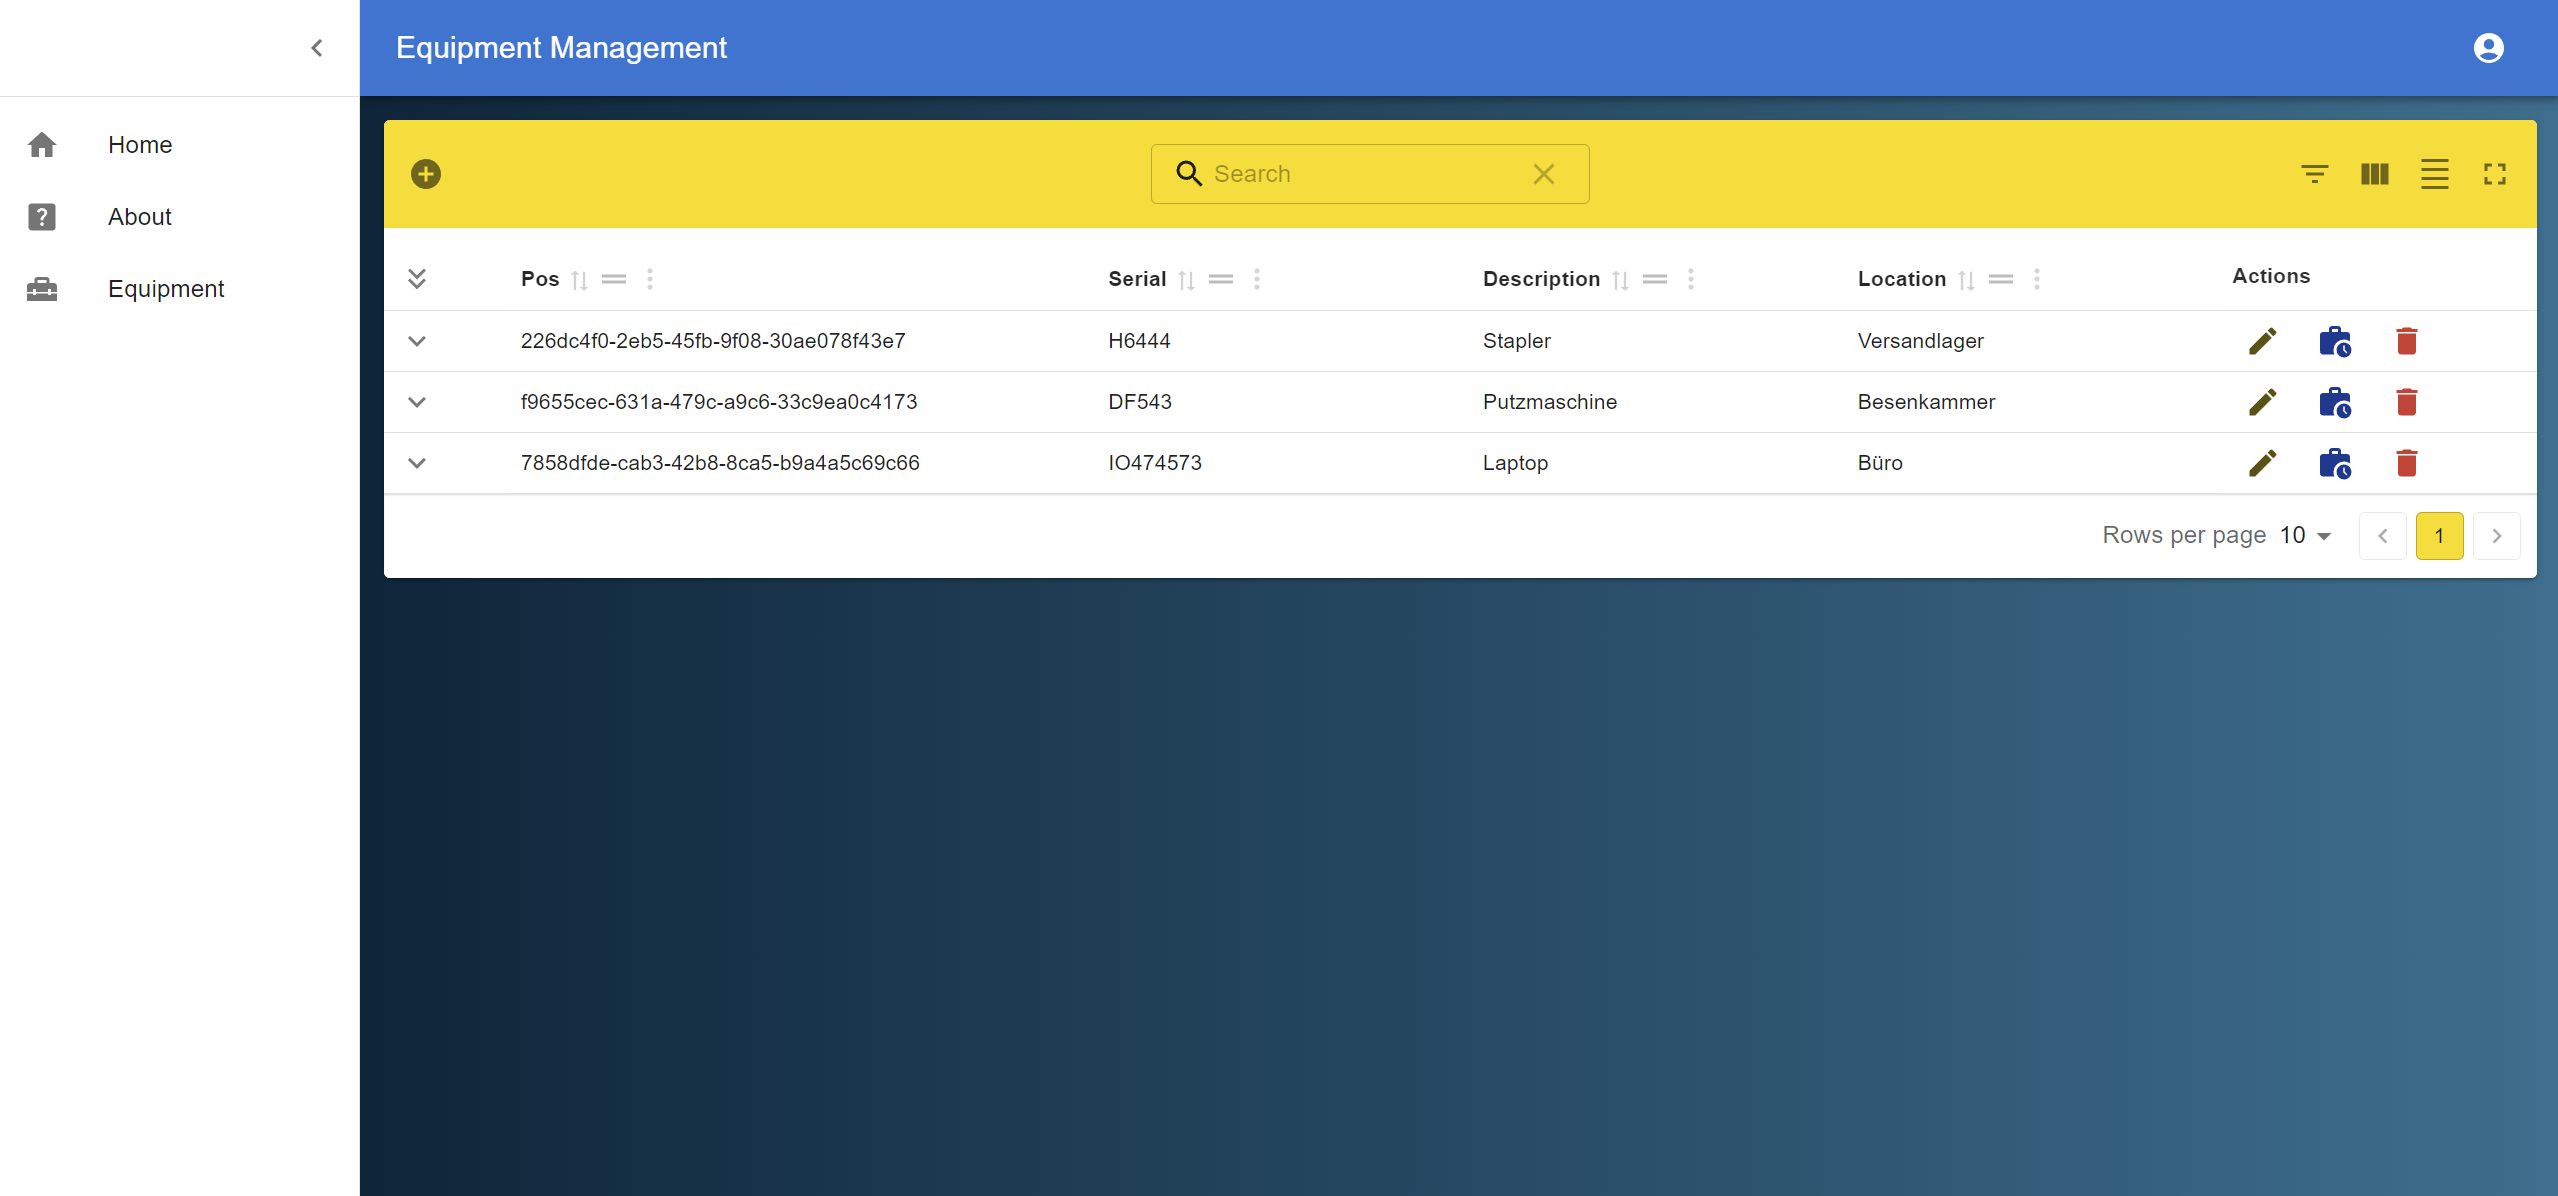The height and width of the screenshot is (1196, 2558).
Task: Toggle the table filters icon
Action: point(2314,174)
